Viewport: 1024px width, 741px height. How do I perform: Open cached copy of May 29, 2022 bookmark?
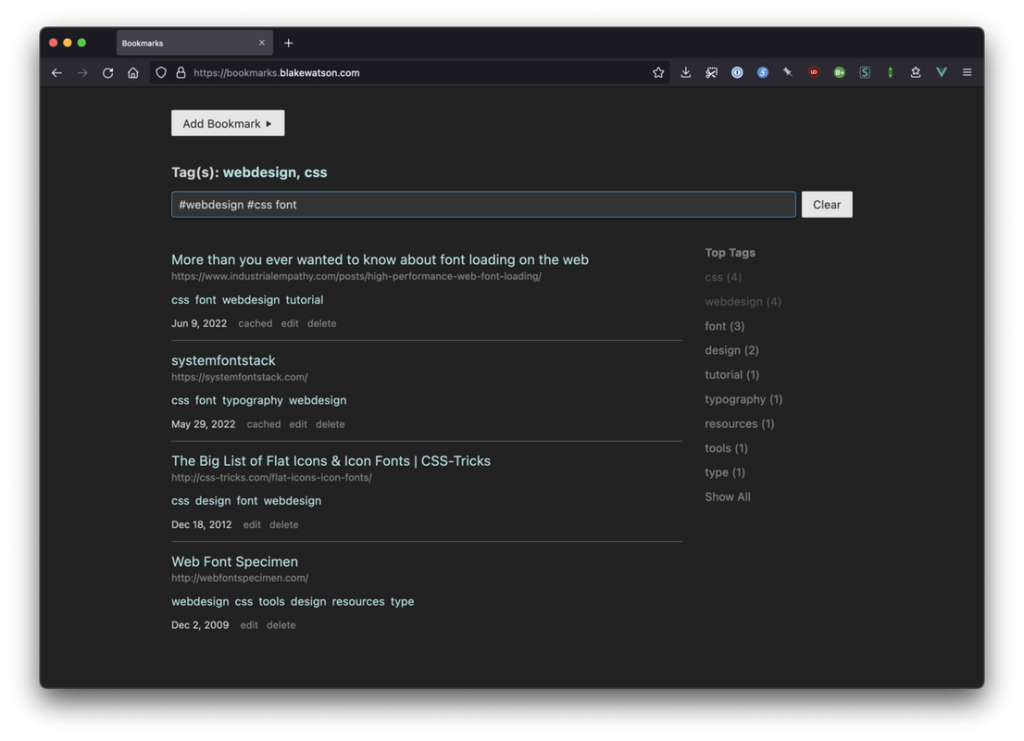[264, 424]
